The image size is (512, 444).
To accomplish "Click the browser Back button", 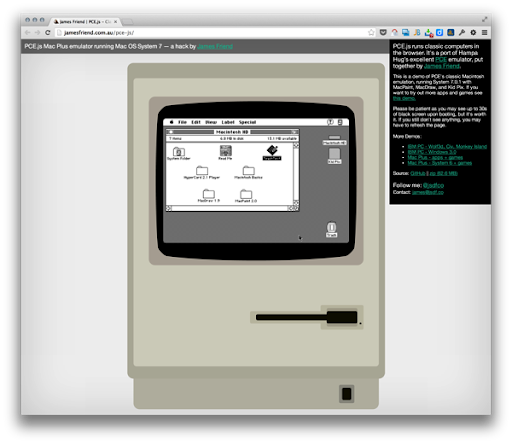I will pos(28,32).
